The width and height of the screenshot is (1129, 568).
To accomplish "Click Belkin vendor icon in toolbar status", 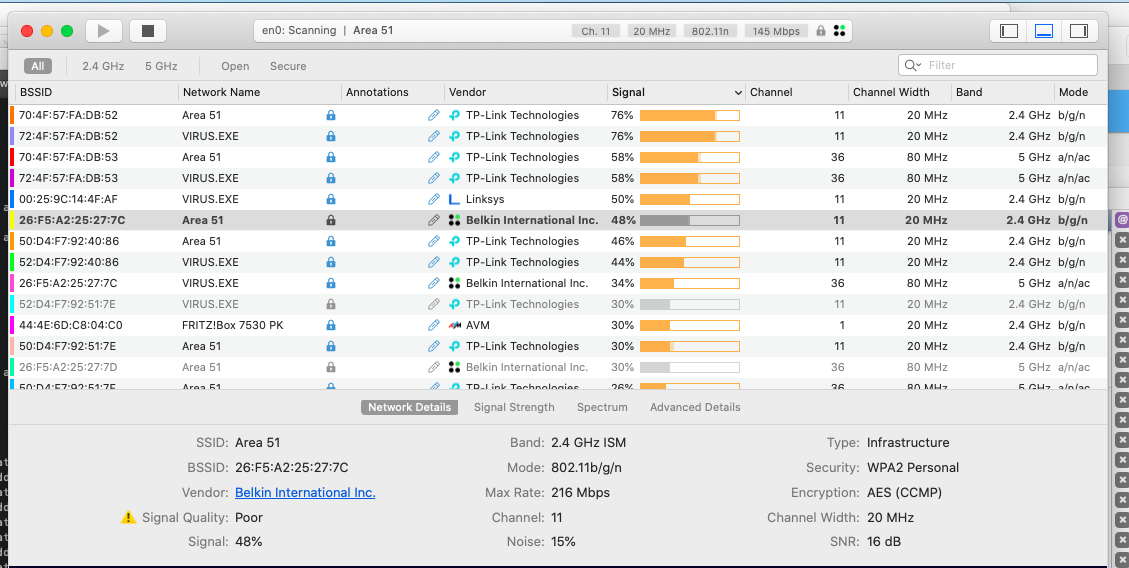I will 839,31.
